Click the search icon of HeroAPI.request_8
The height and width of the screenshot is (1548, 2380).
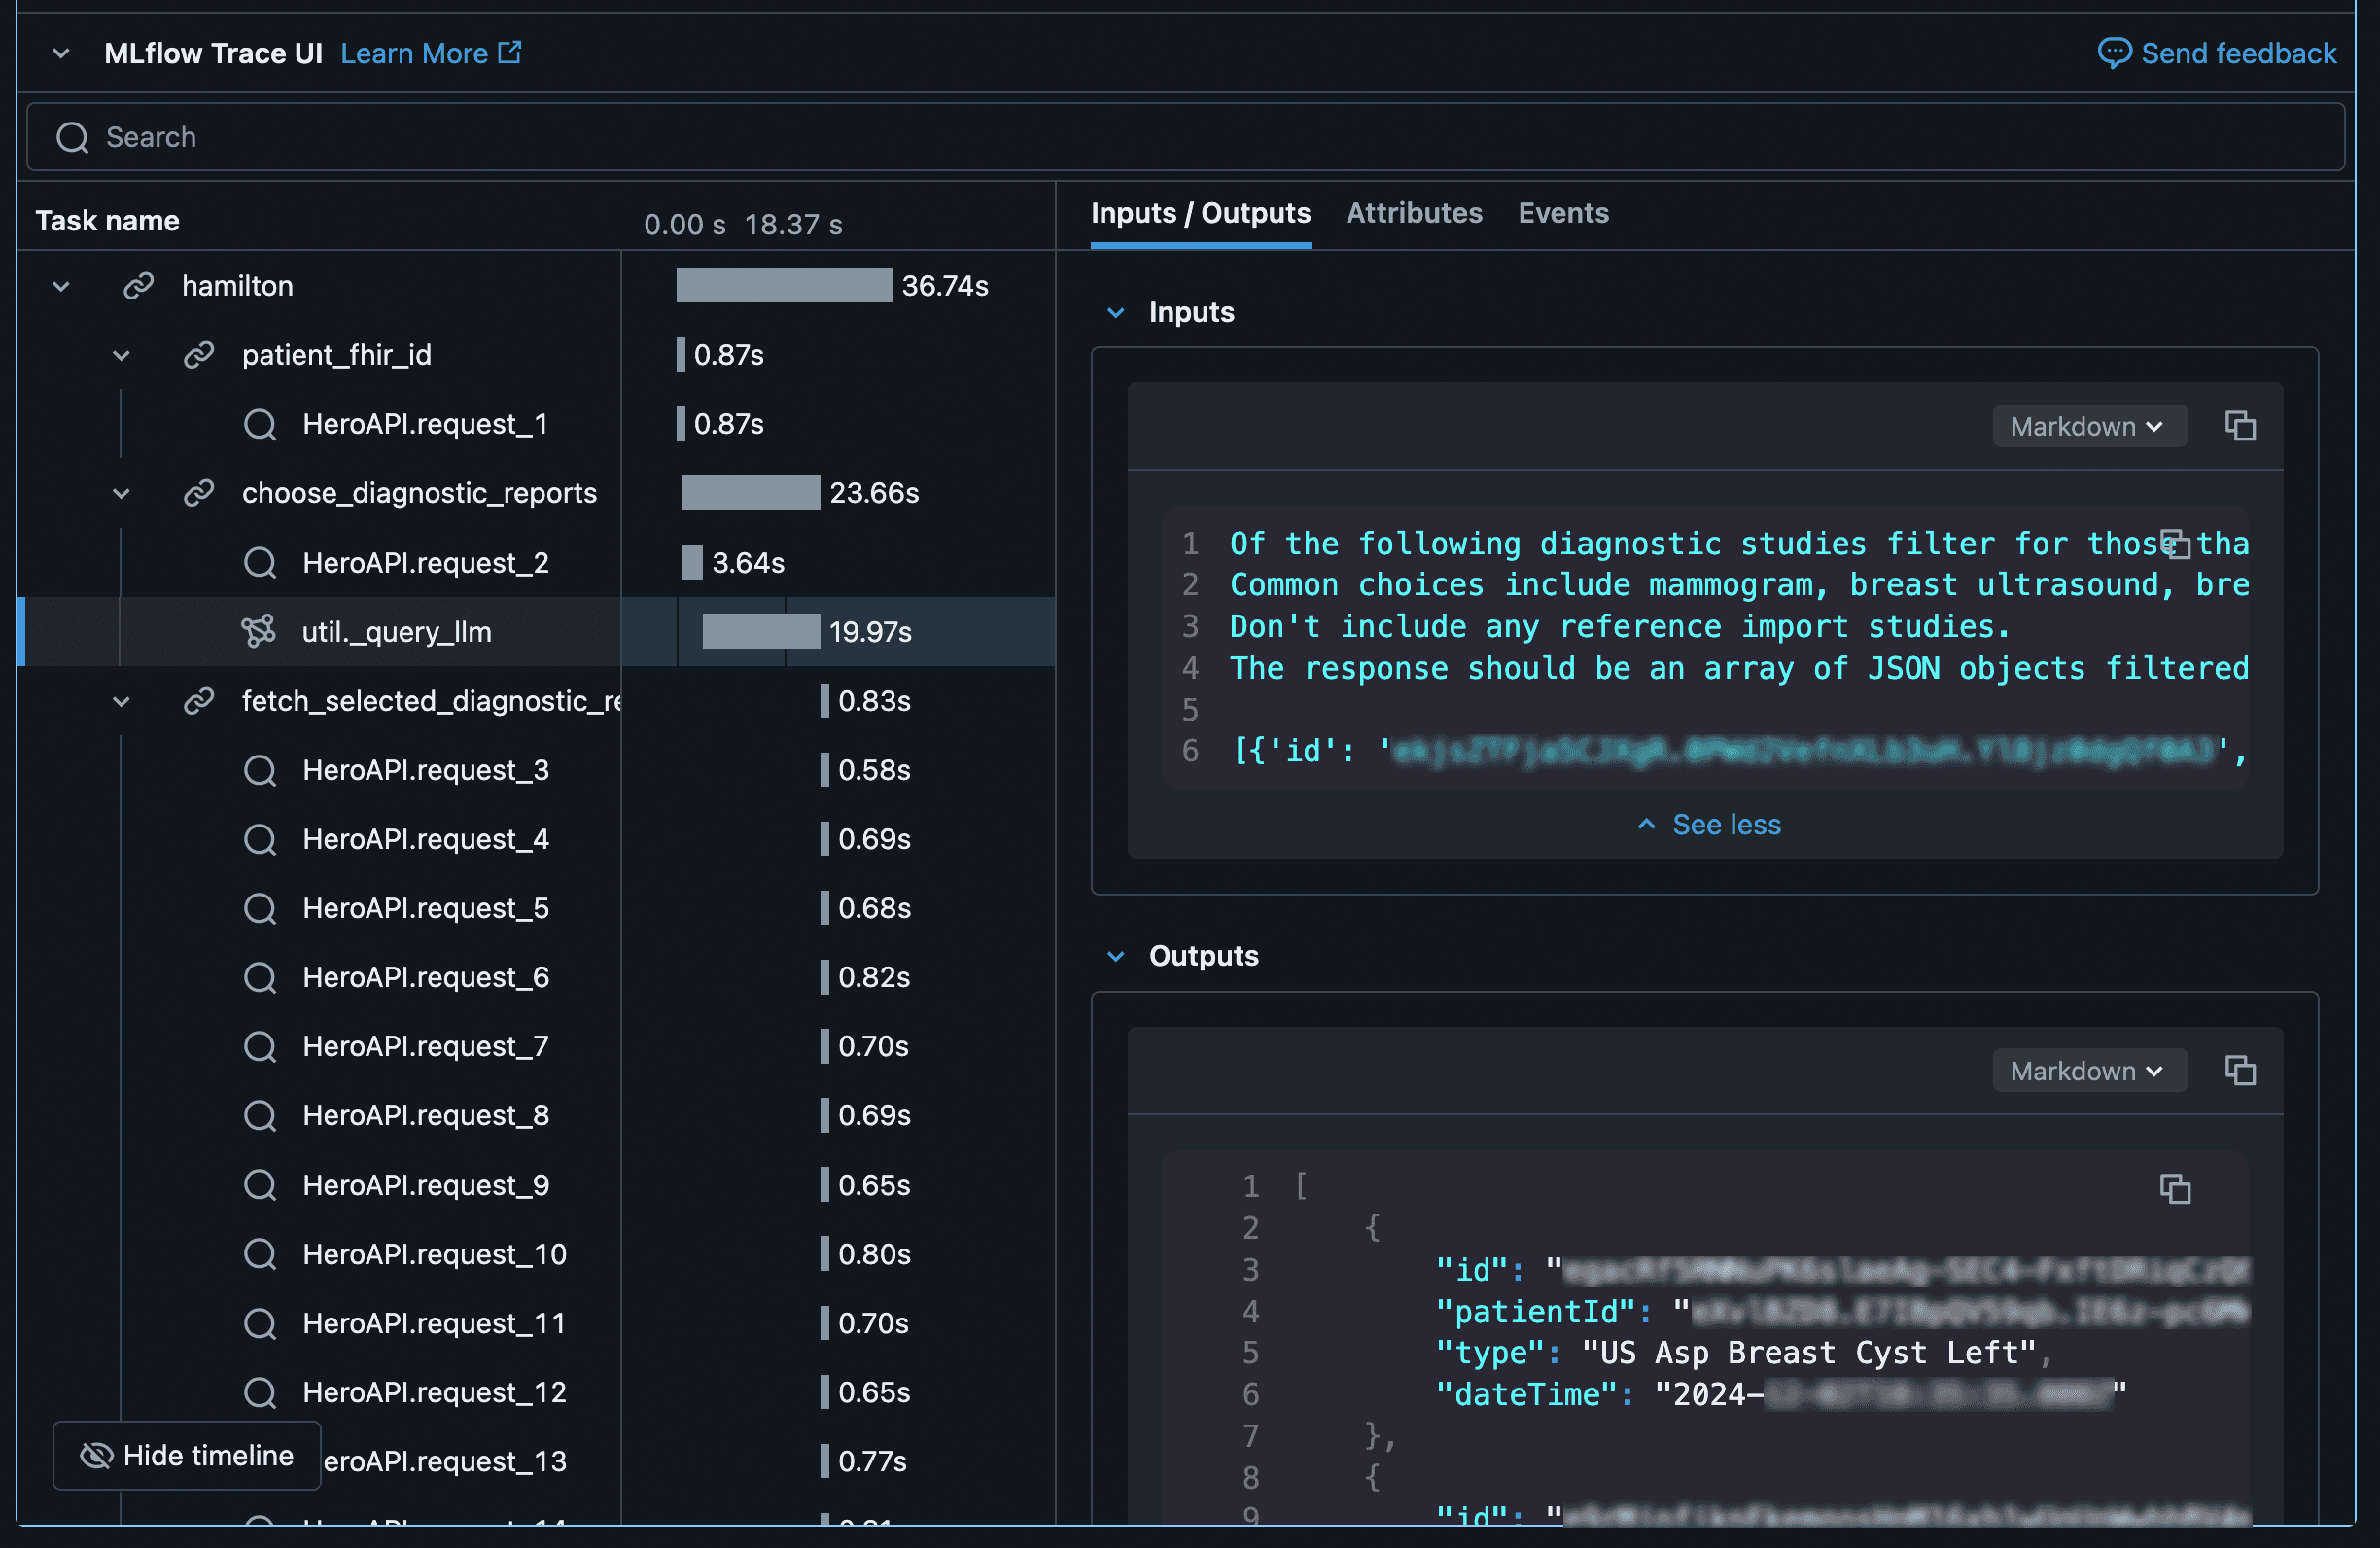pyautogui.click(x=260, y=1115)
